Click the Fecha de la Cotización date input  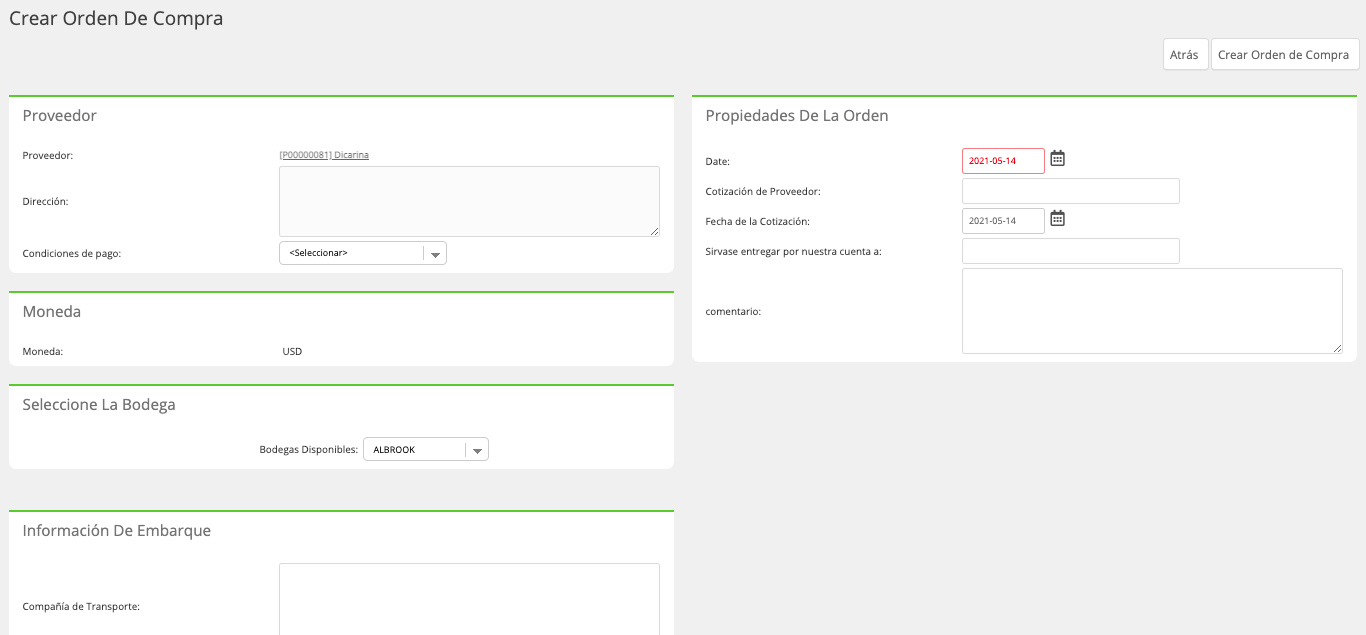click(1003, 221)
